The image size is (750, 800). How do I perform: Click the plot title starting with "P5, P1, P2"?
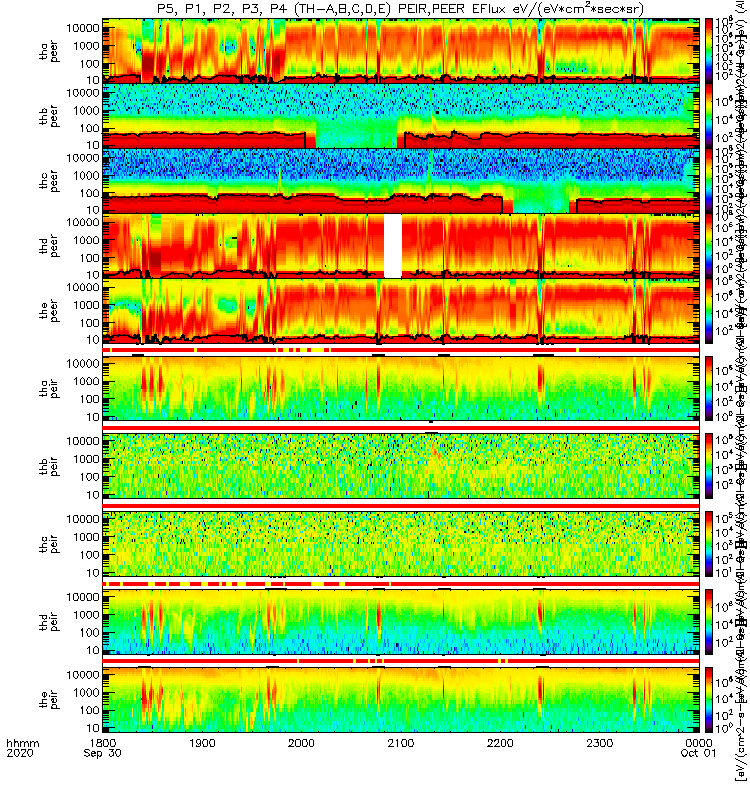(x=400, y=9)
